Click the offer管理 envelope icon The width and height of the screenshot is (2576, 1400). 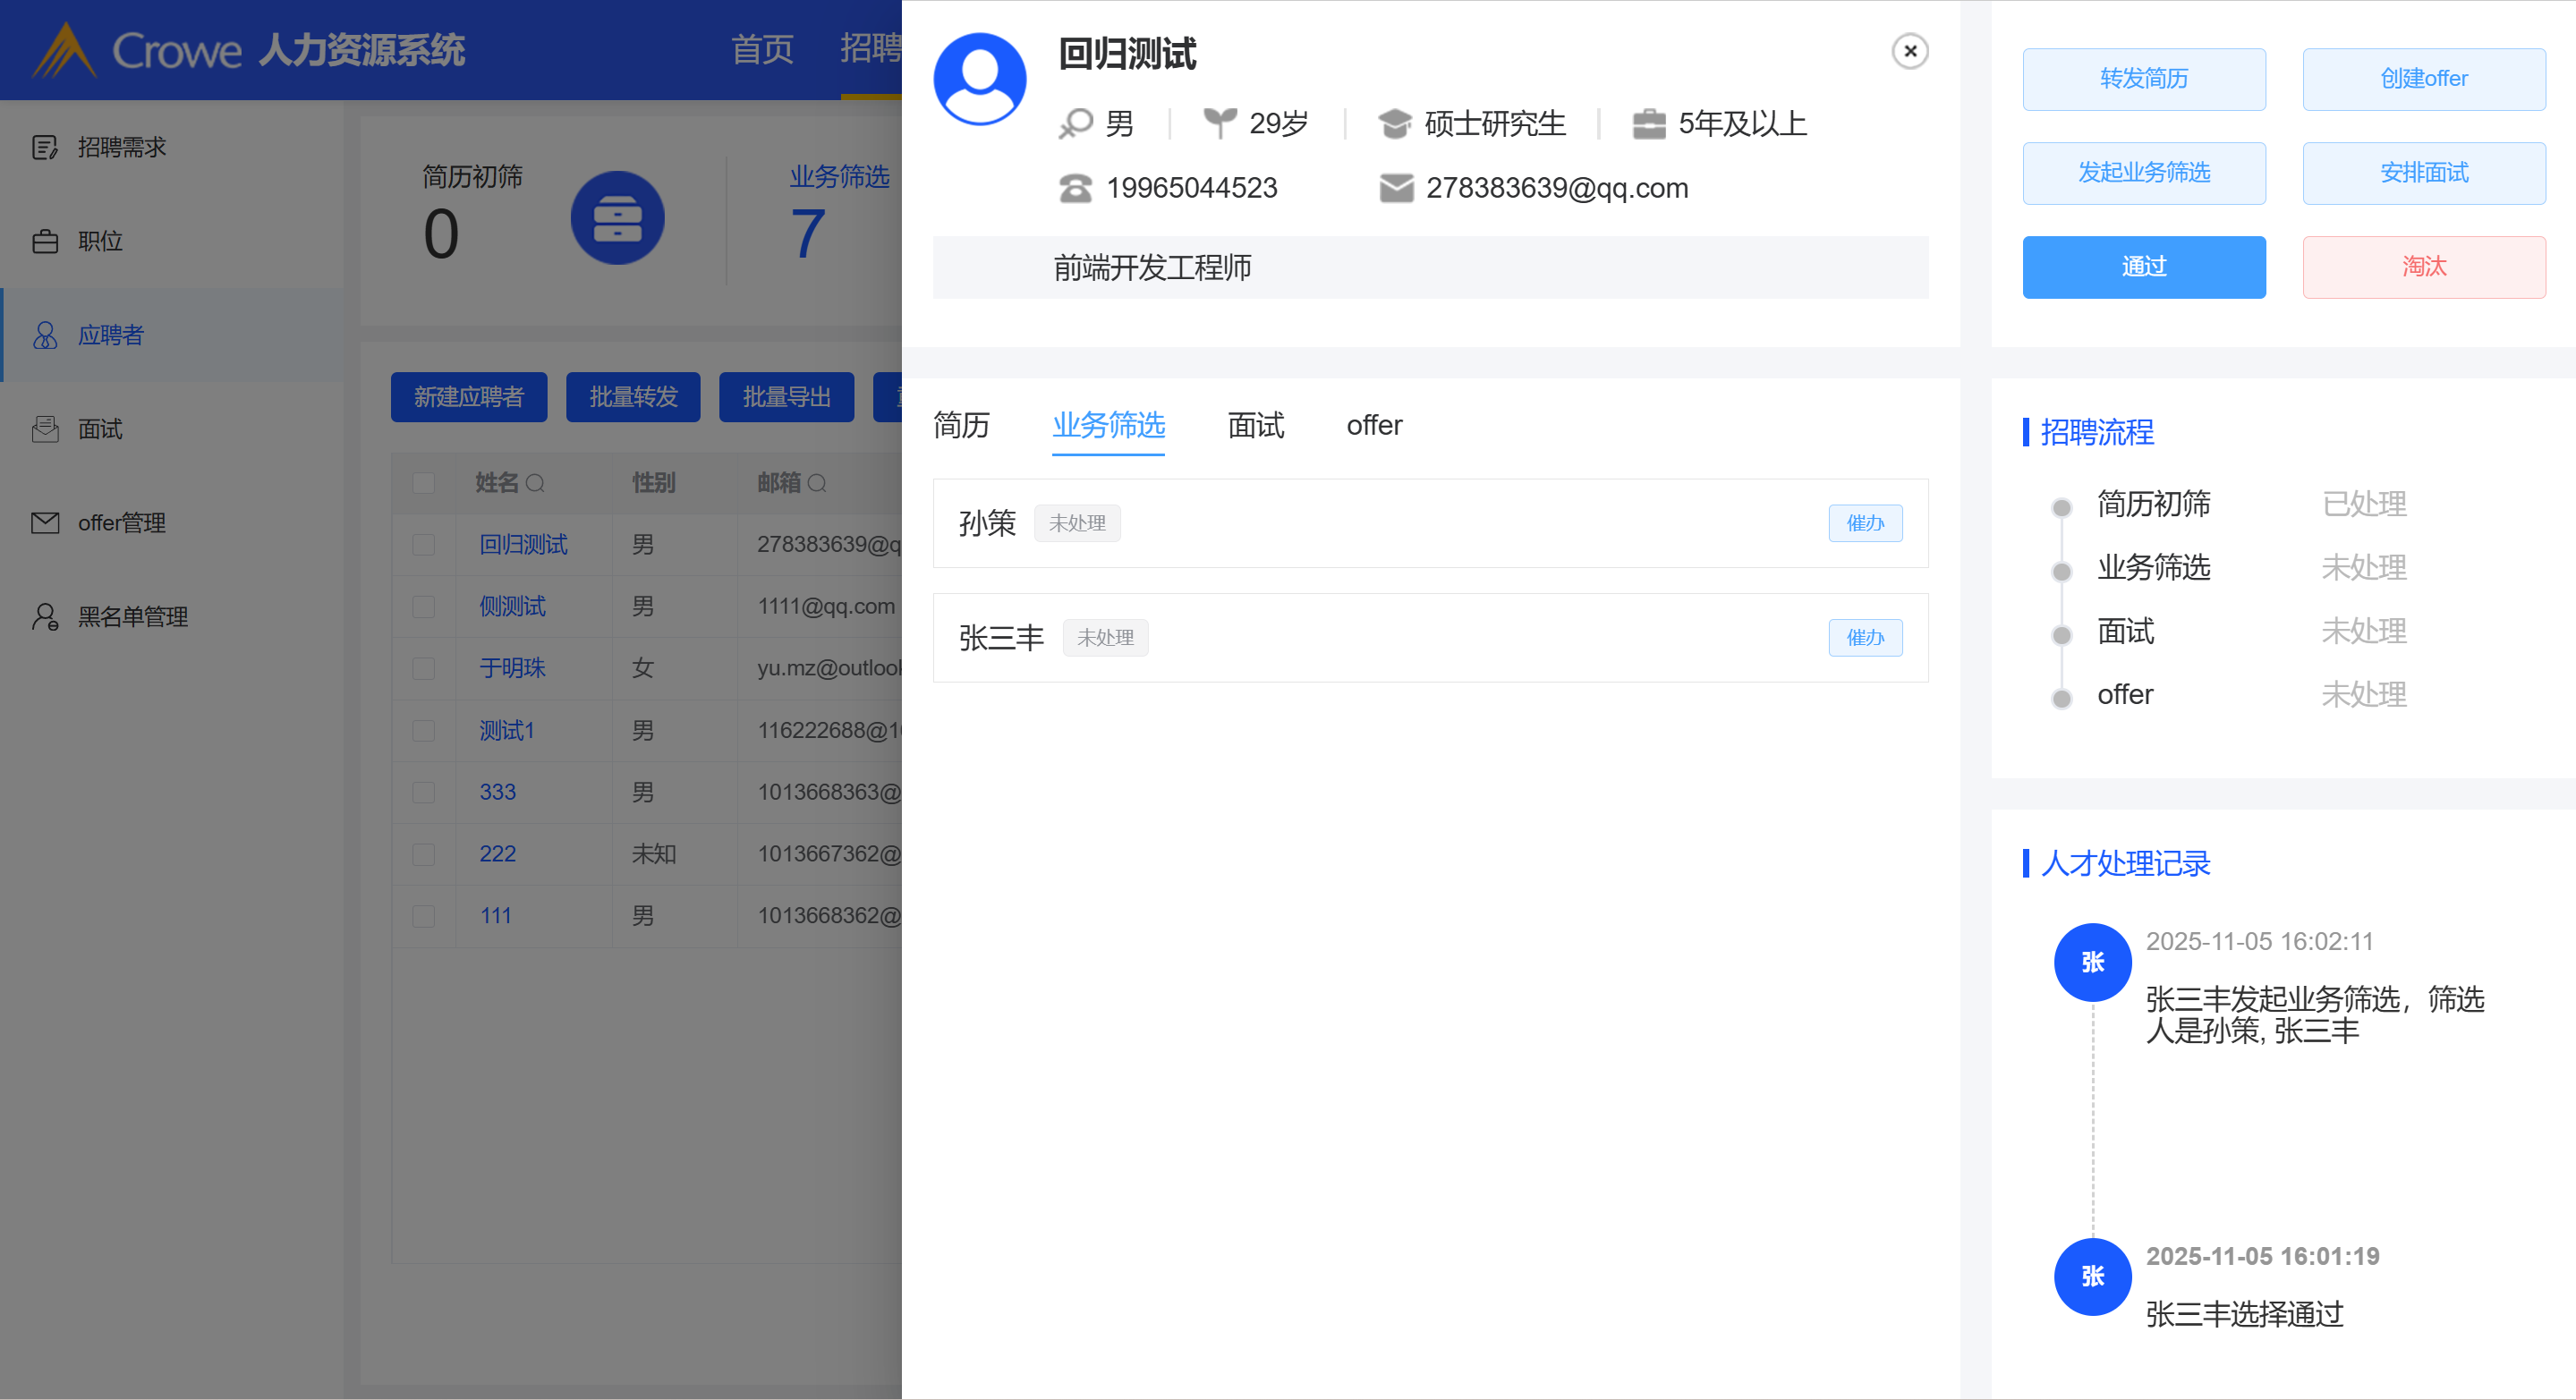coord(45,522)
